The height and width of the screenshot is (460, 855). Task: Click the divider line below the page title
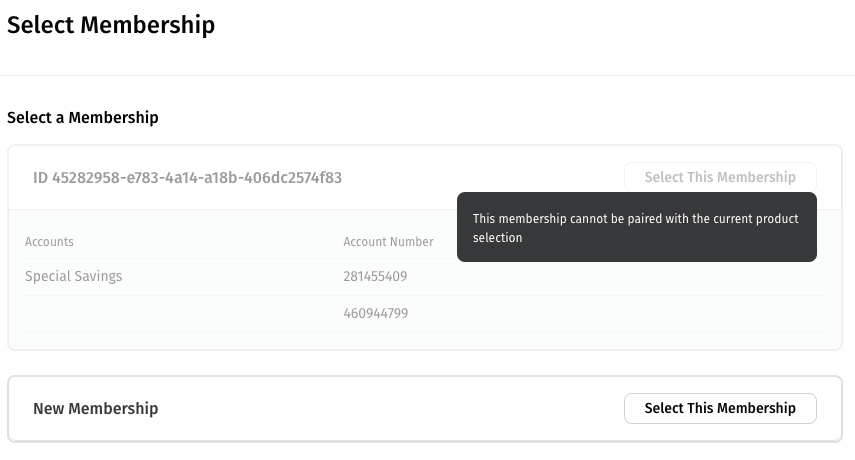pos(427,75)
